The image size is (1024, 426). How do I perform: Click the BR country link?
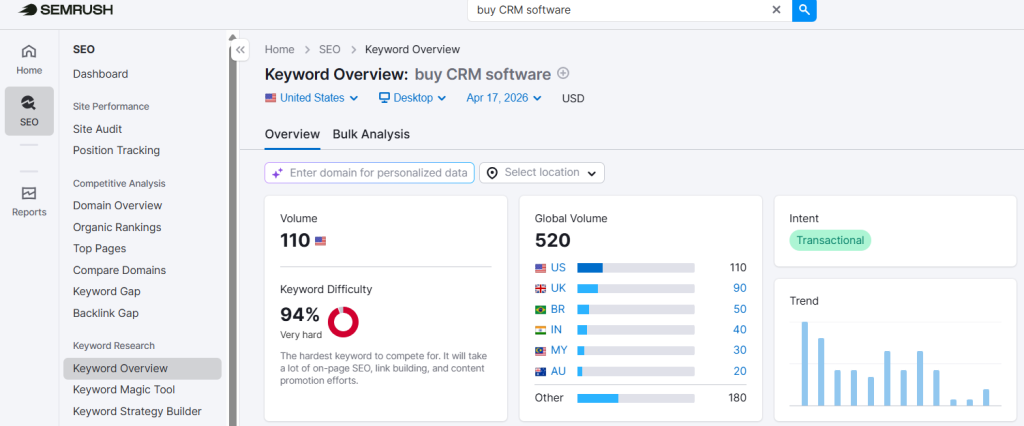tap(558, 309)
